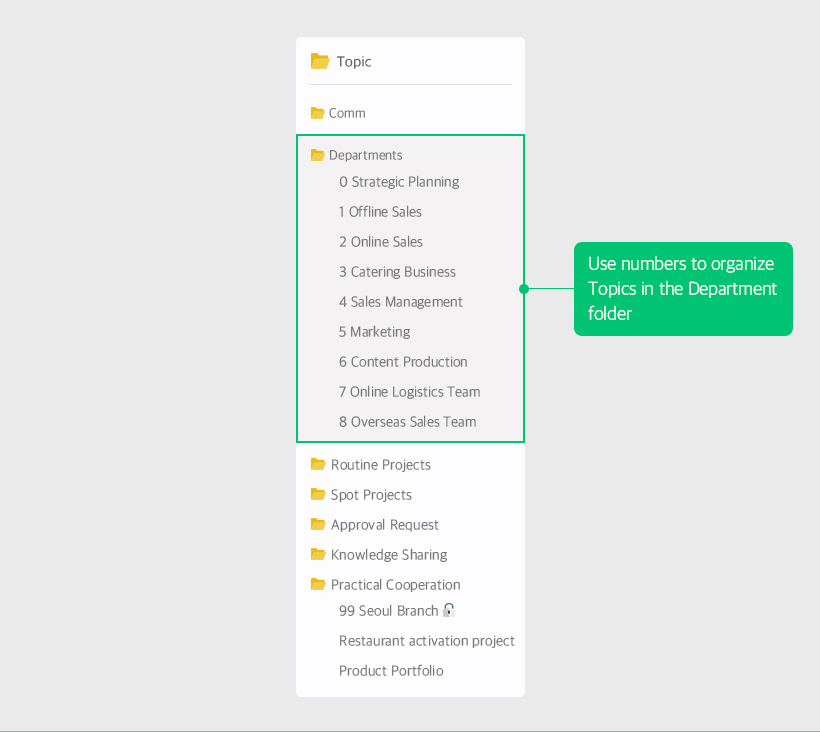The image size is (820, 732).
Task: Click the Departments folder icon
Action: tap(317, 155)
